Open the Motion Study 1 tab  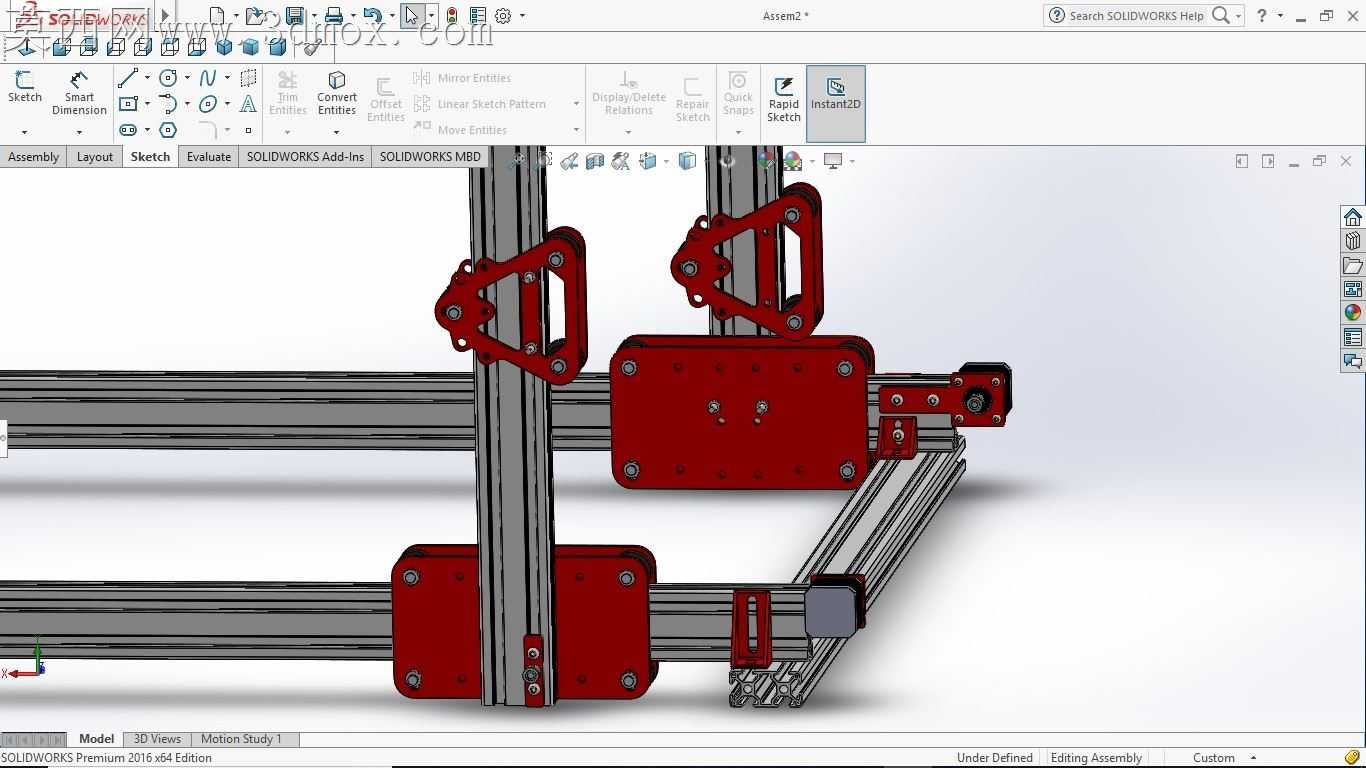pyautogui.click(x=241, y=739)
